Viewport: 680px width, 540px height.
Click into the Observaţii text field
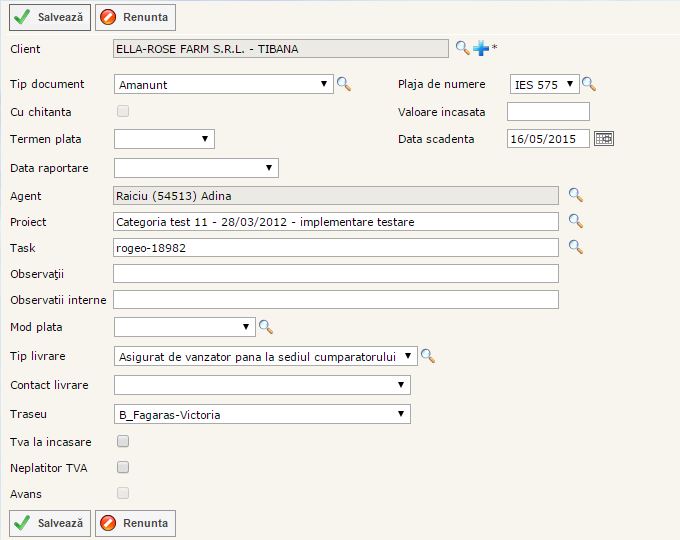[x=335, y=274]
